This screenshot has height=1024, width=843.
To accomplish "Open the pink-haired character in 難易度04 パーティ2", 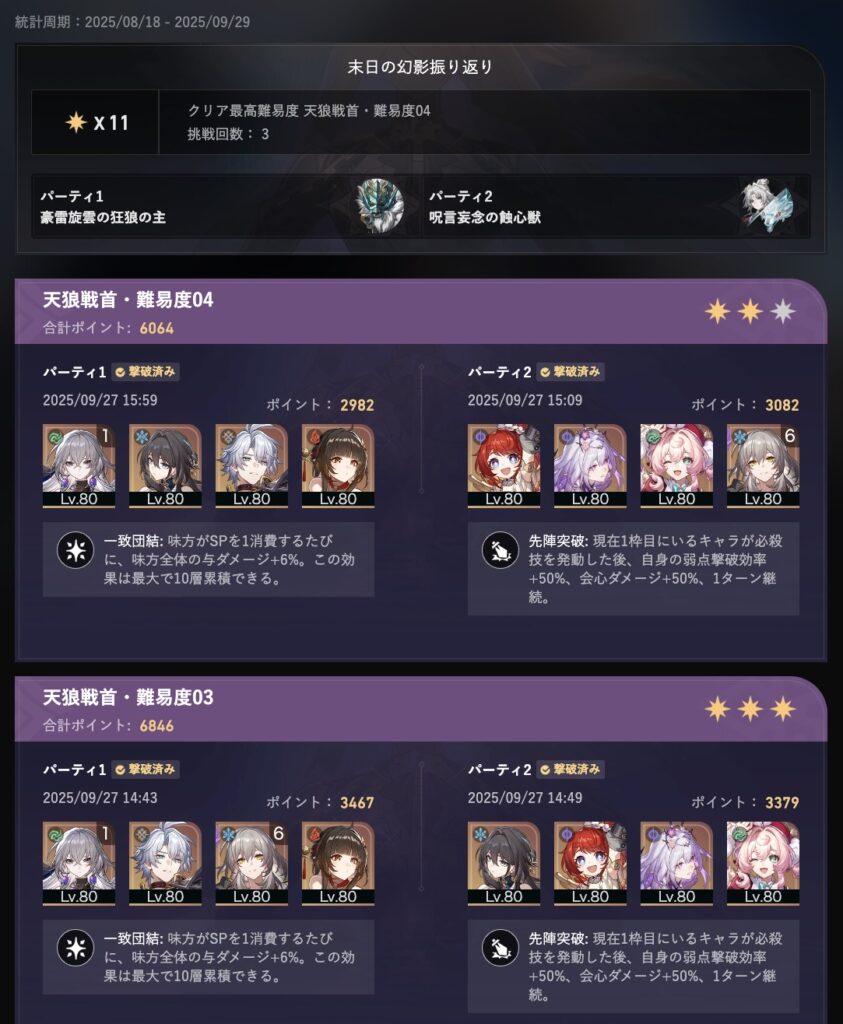I will pyautogui.click(x=676, y=466).
